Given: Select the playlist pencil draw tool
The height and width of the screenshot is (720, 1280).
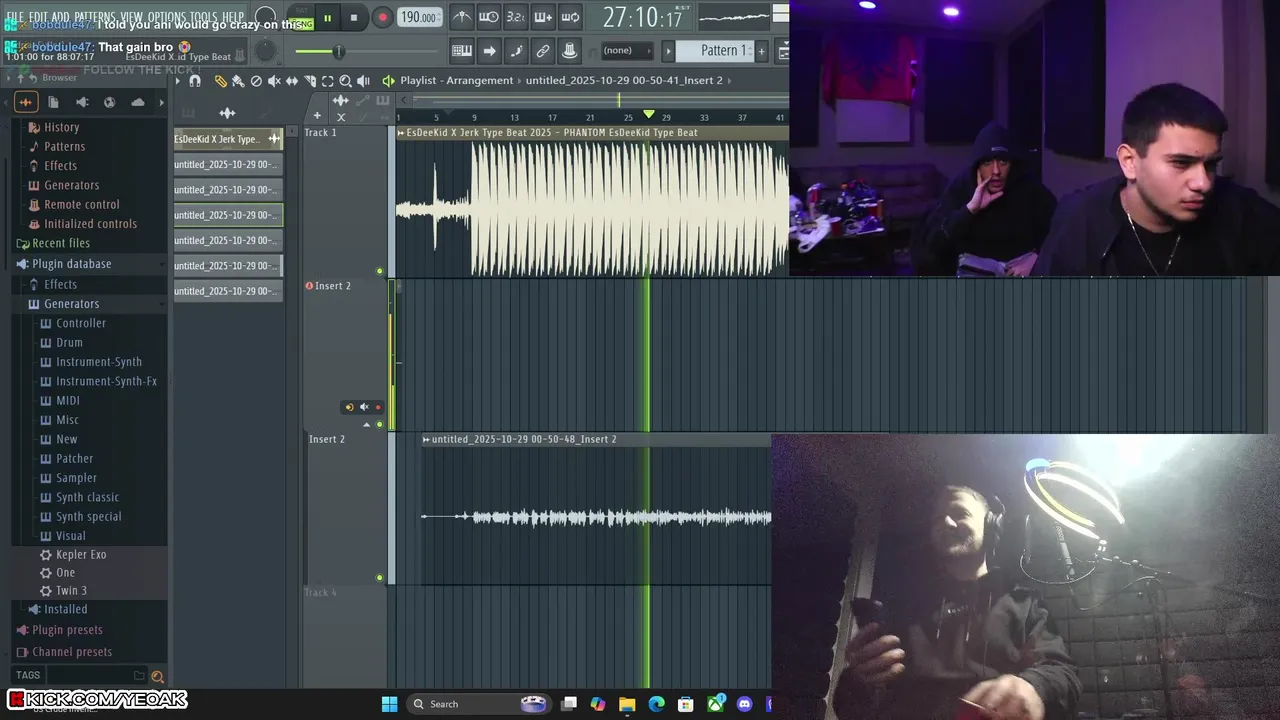Looking at the screenshot, I should click(221, 81).
